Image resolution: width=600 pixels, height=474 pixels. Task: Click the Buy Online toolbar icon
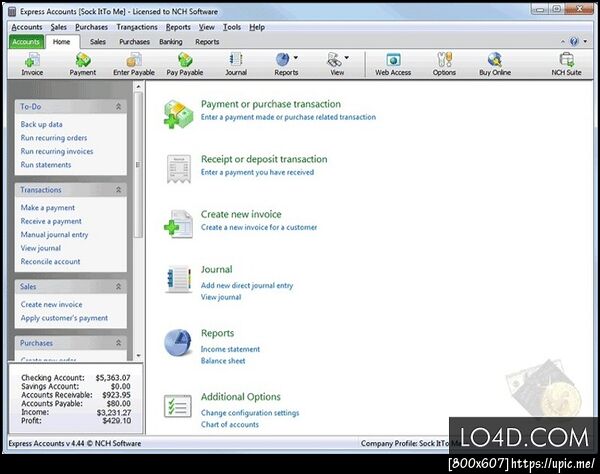(x=495, y=60)
